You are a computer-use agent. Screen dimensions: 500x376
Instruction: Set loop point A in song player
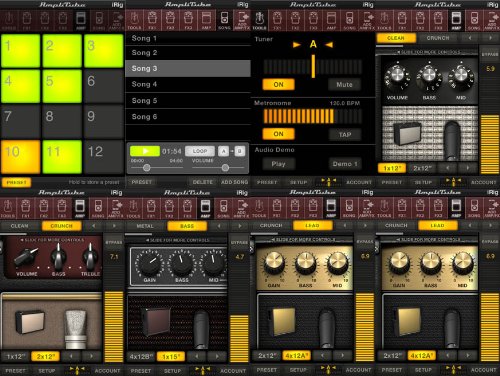point(224,151)
